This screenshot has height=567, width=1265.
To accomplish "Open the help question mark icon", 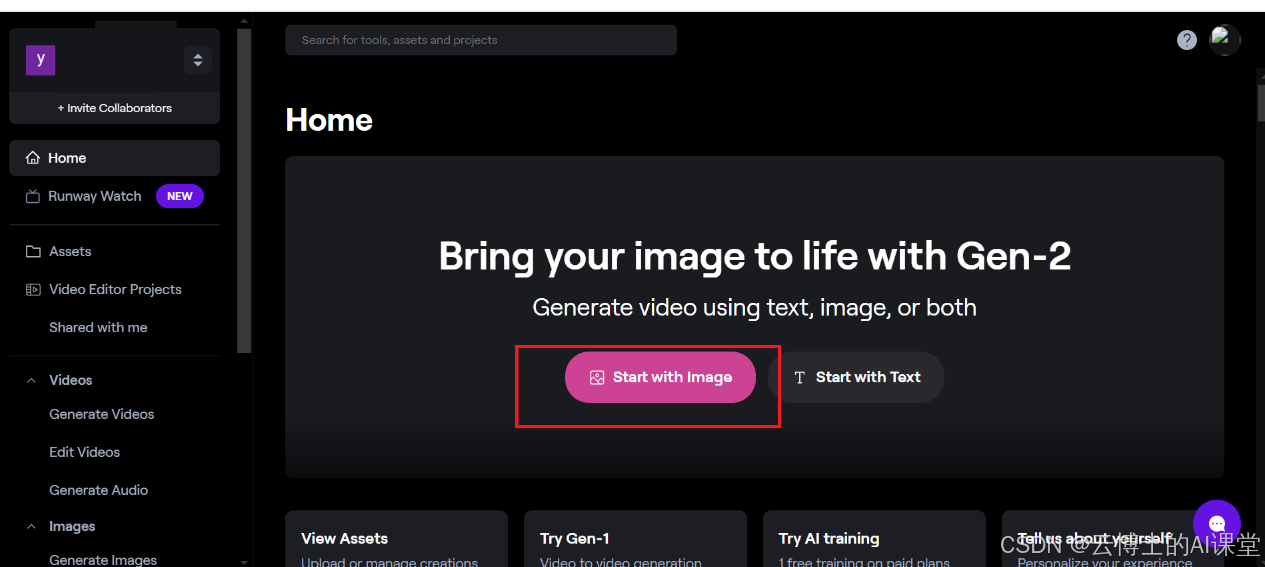I will 1187,40.
